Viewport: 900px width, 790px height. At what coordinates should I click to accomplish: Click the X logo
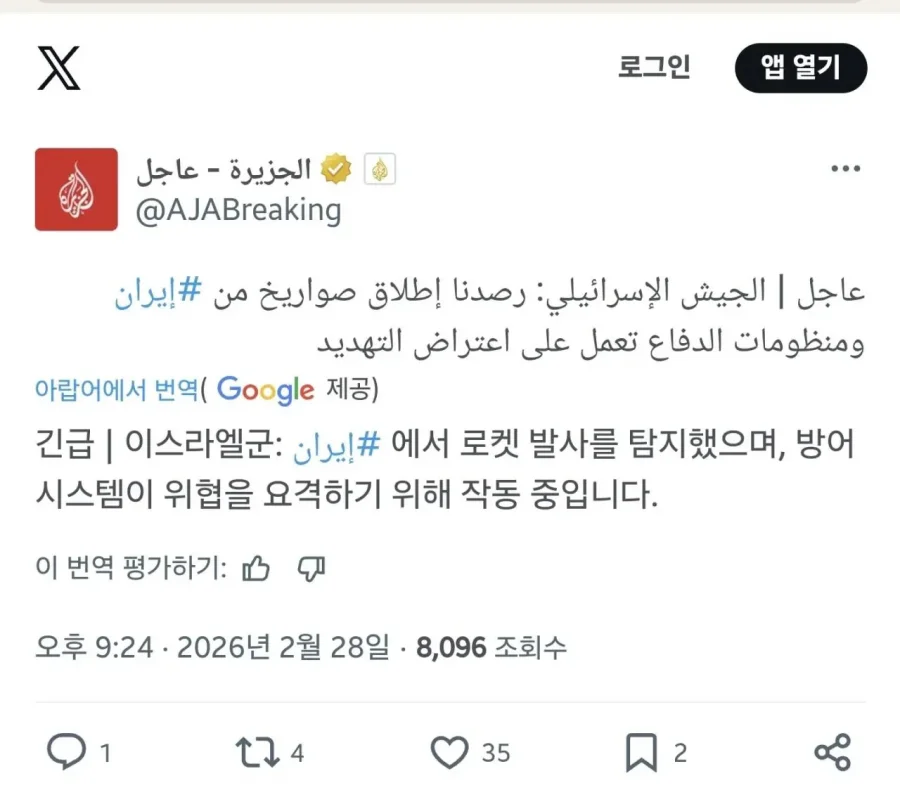59,68
